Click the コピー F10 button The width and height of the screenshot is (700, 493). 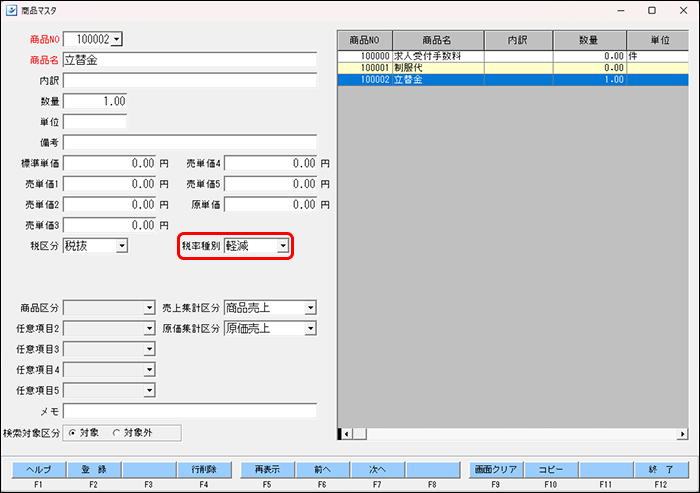pyautogui.click(x=551, y=470)
